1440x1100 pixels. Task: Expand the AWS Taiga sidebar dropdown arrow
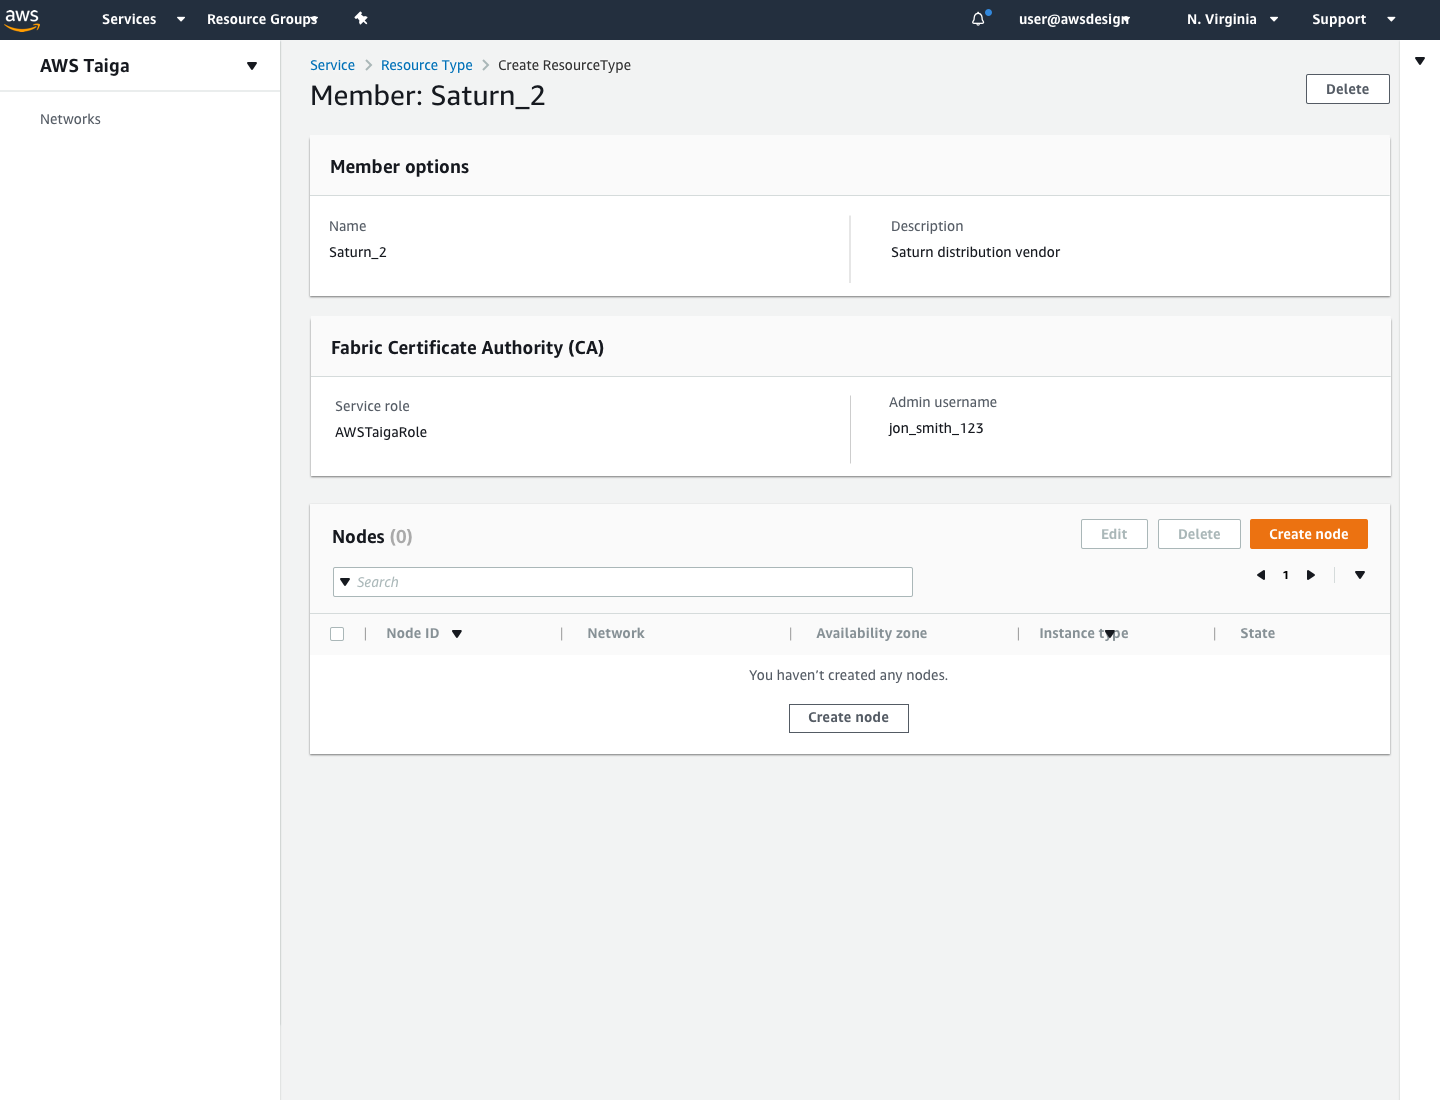pyautogui.click(x=252, y=66)
